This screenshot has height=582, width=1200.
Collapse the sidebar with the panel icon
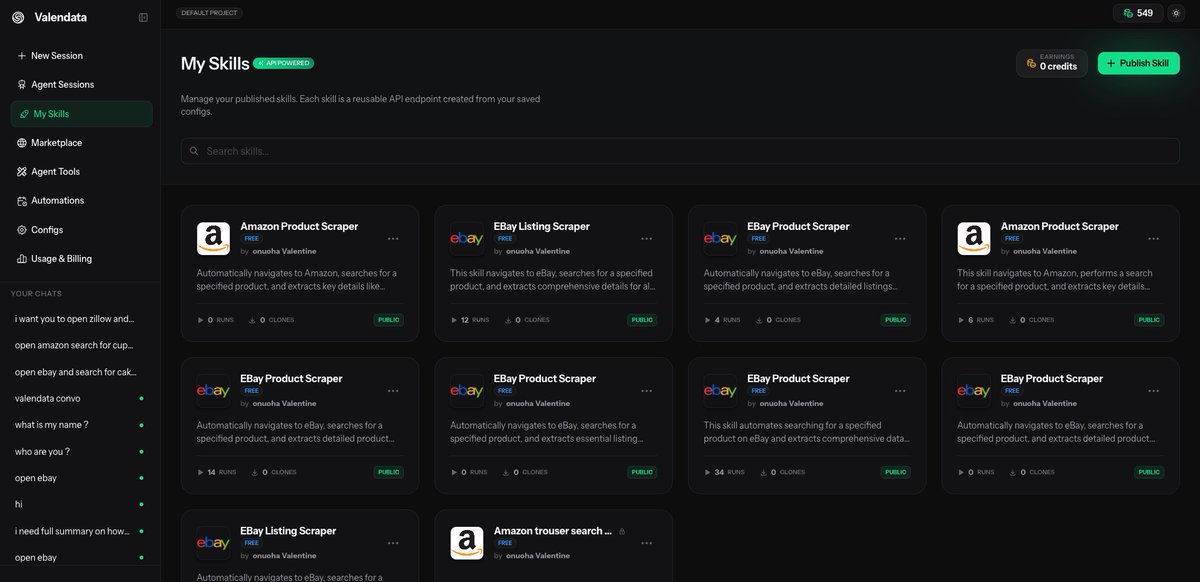144,17
